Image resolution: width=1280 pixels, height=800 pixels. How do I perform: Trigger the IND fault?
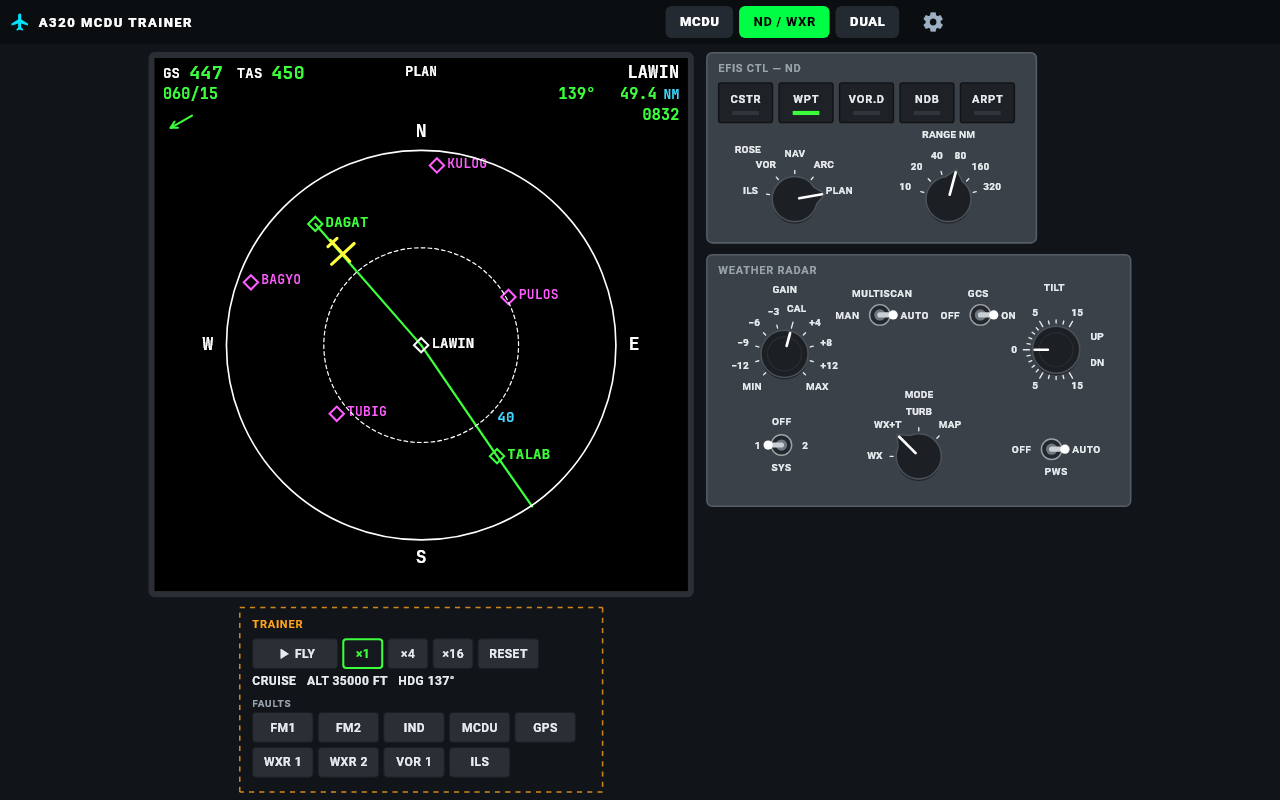(x=414, y=728)
